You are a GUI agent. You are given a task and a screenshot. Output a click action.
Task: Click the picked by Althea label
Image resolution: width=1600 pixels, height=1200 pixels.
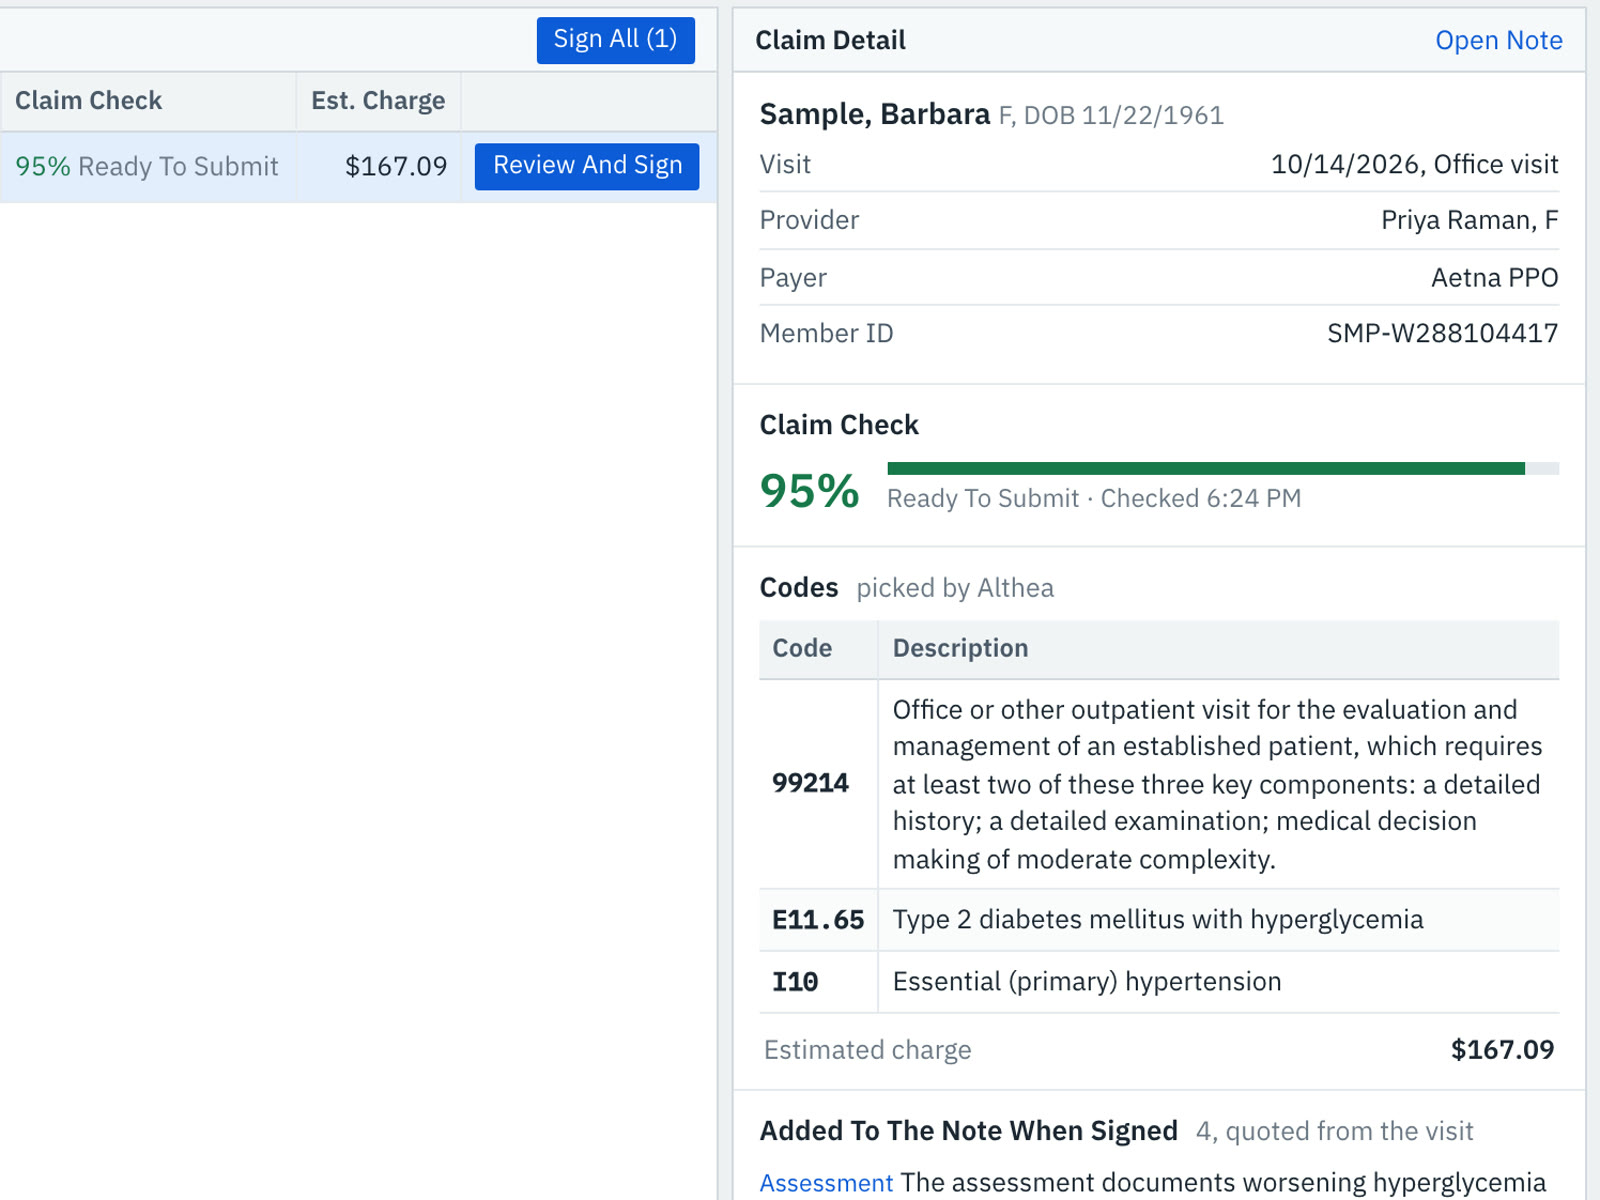[x=955, y=588]
